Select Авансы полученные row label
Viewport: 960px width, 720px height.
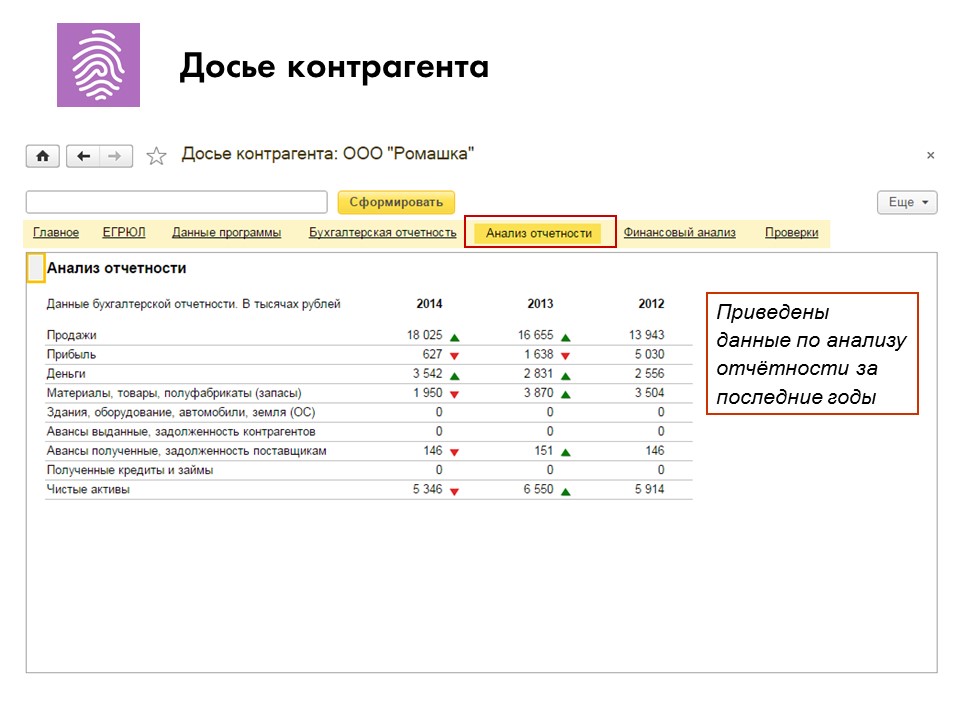click(186, 451)
